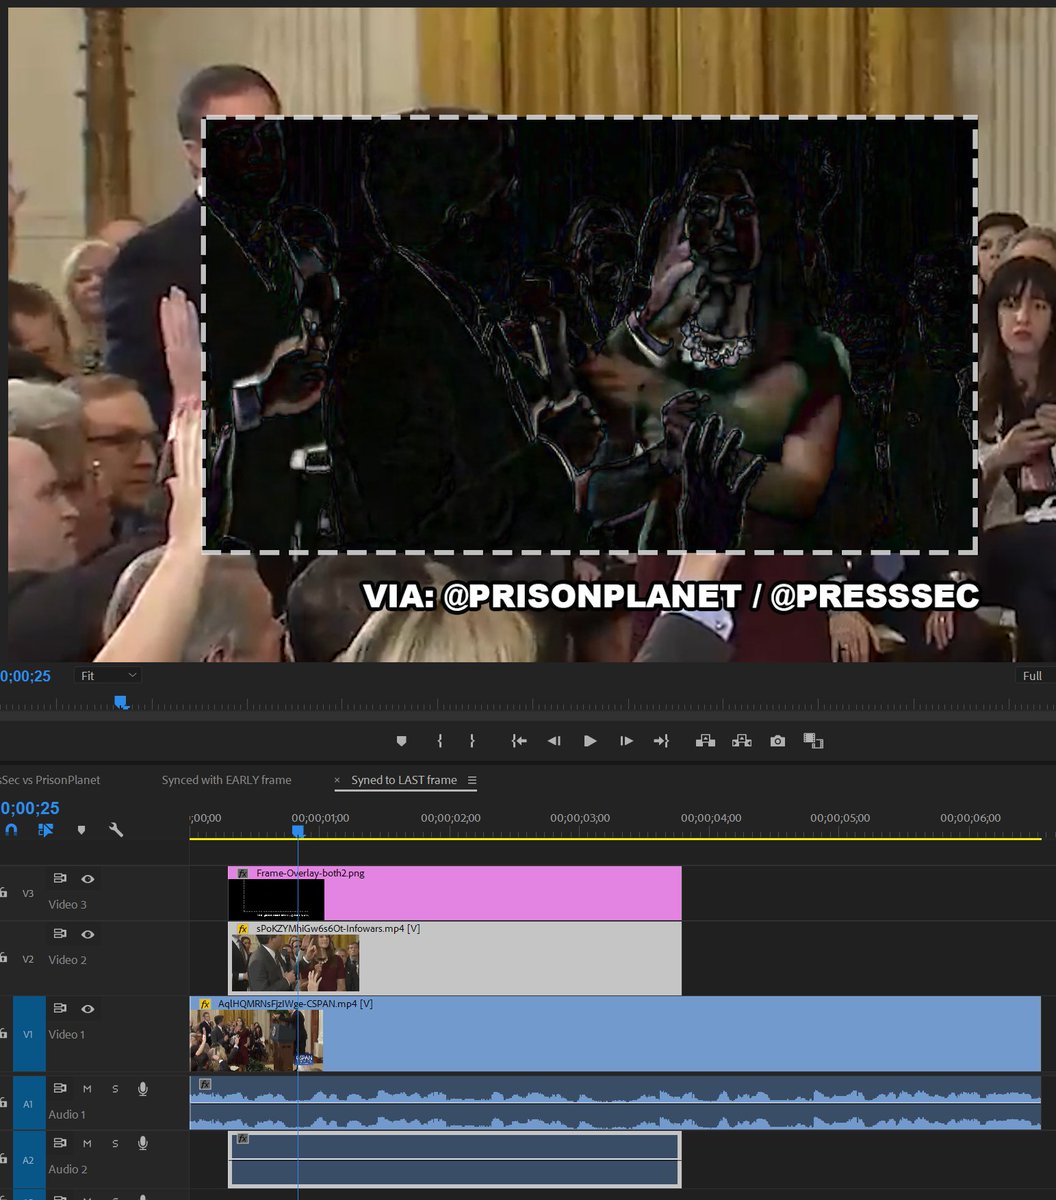This screenshot has width=1056, height=1200.
Task: Open the Syned to LAST frame panel menu
Action: (472, 780)
